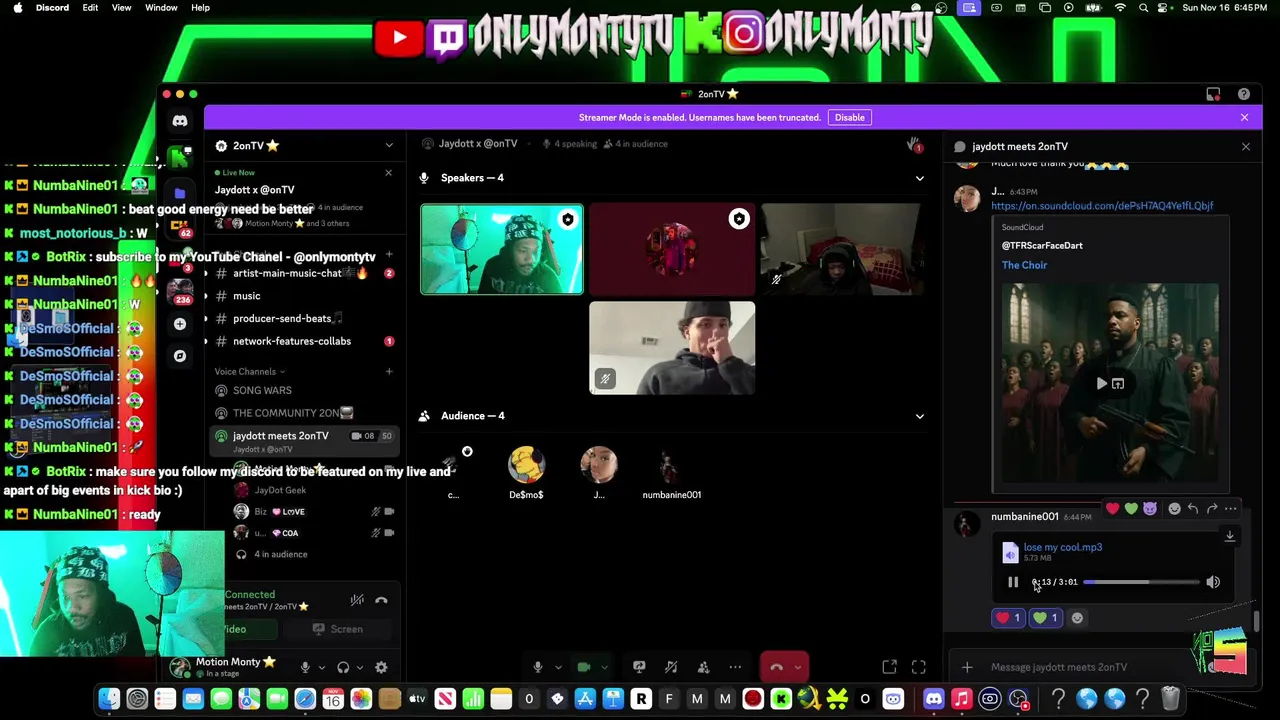Open the soundcloud.com link in chat
The image size is (1280, 720).
click(1102, 205)
